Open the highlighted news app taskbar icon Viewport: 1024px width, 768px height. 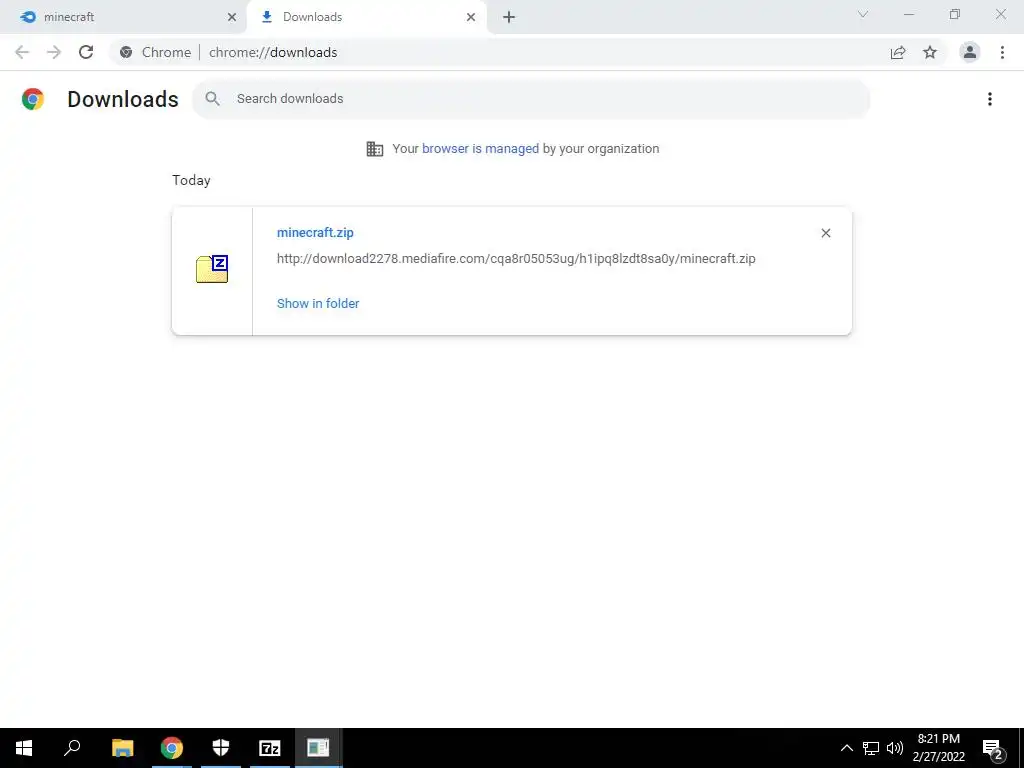coord(319,748)
